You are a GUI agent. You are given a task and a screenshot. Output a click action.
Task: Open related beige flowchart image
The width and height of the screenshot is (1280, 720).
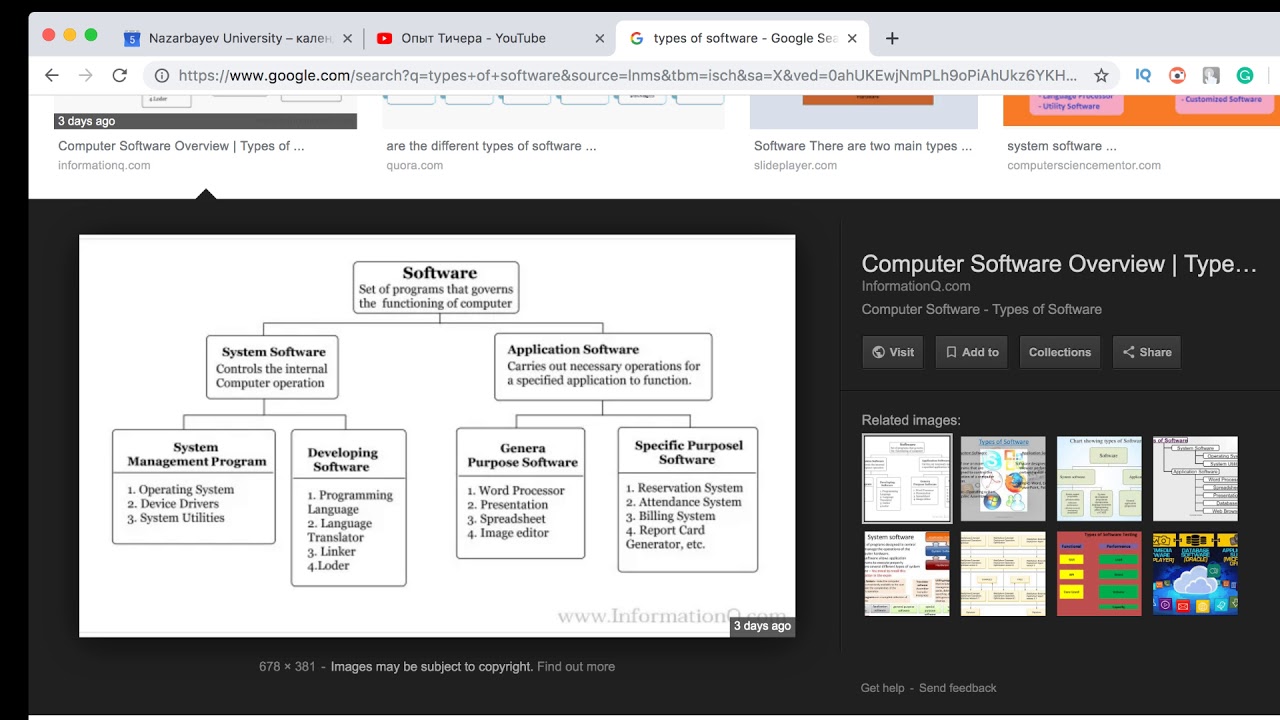1003,574
